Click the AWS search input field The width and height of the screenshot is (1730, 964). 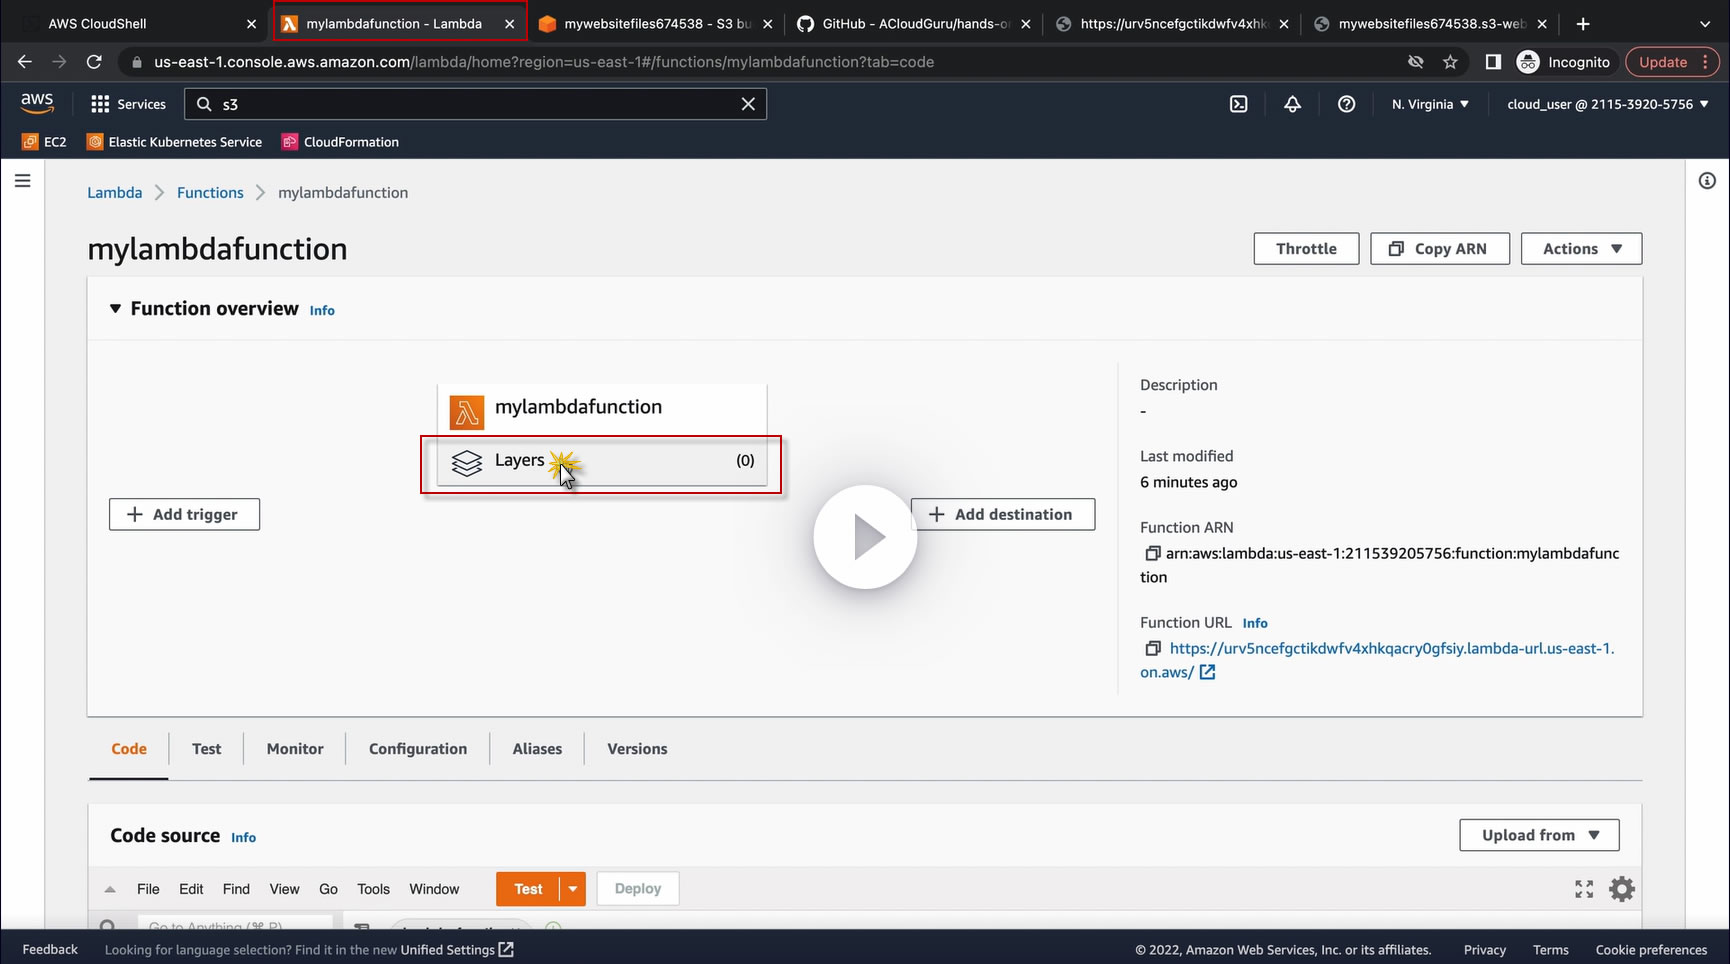pyautogui.click(x=476, y=104)
